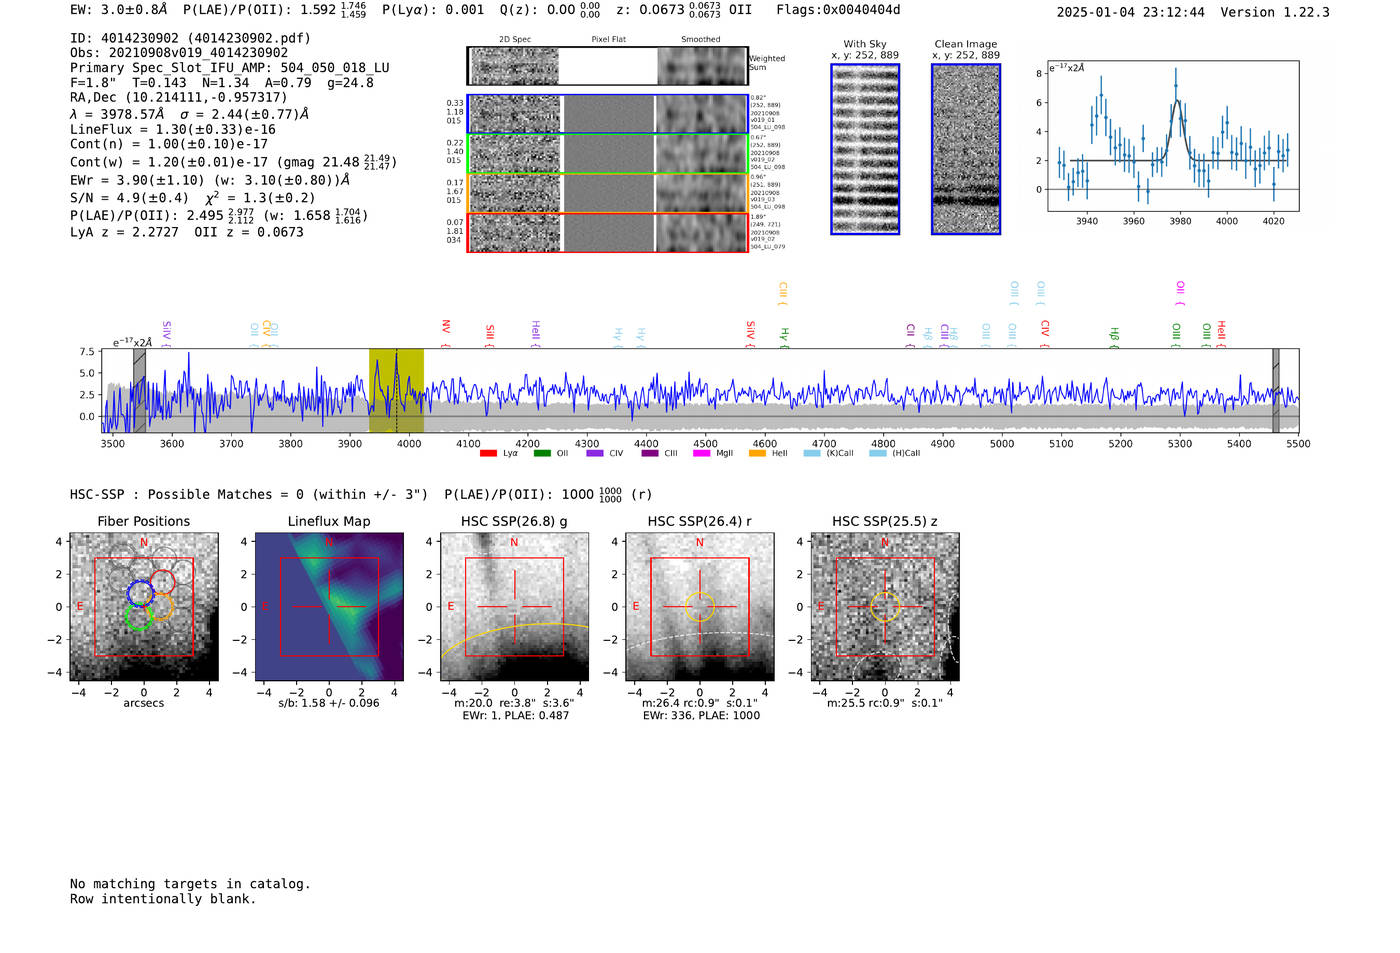Click the (K)CaII legend swatch

pos(812,453)
